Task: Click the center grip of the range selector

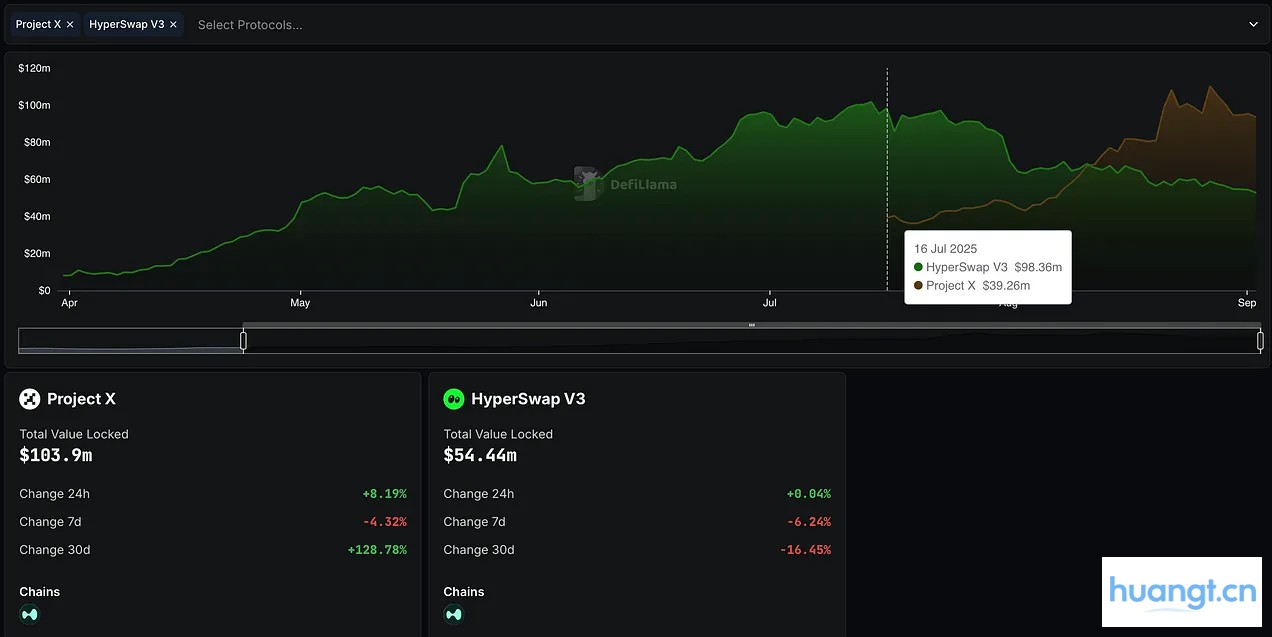Action: point(751,325)
